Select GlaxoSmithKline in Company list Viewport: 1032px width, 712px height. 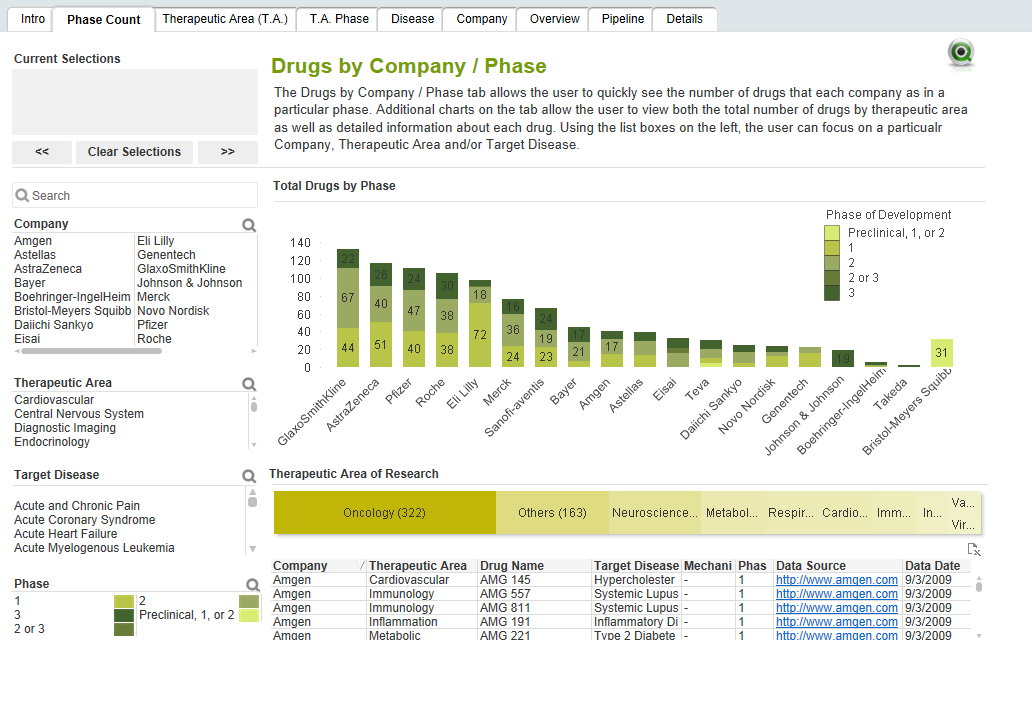point(181,268)
